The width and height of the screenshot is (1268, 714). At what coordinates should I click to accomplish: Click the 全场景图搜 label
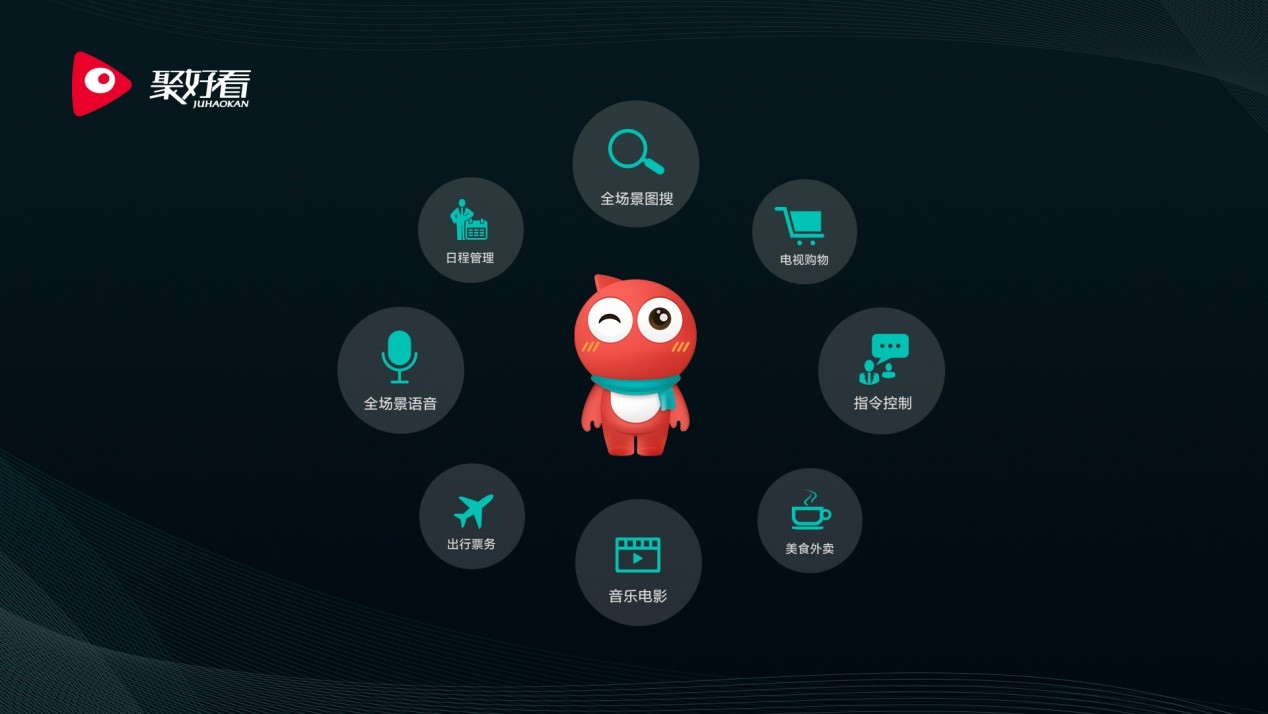tap(636, 199)
